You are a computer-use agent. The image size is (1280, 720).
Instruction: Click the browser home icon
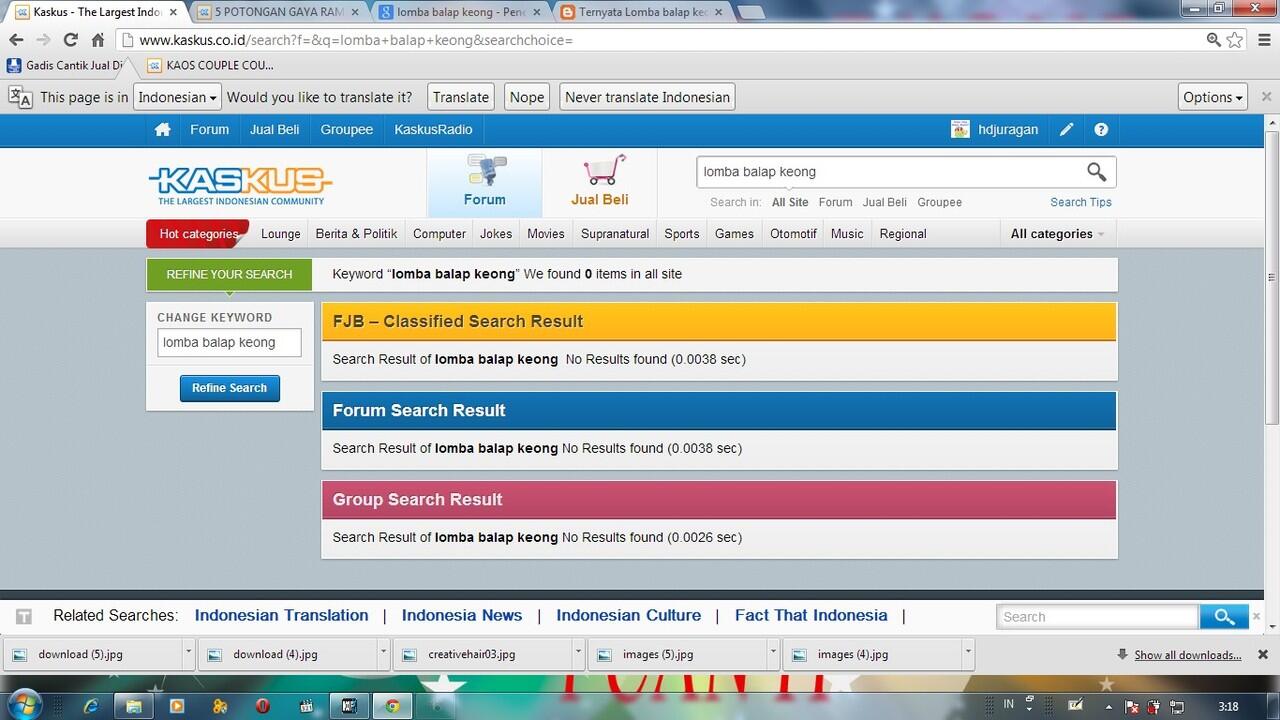97,40
